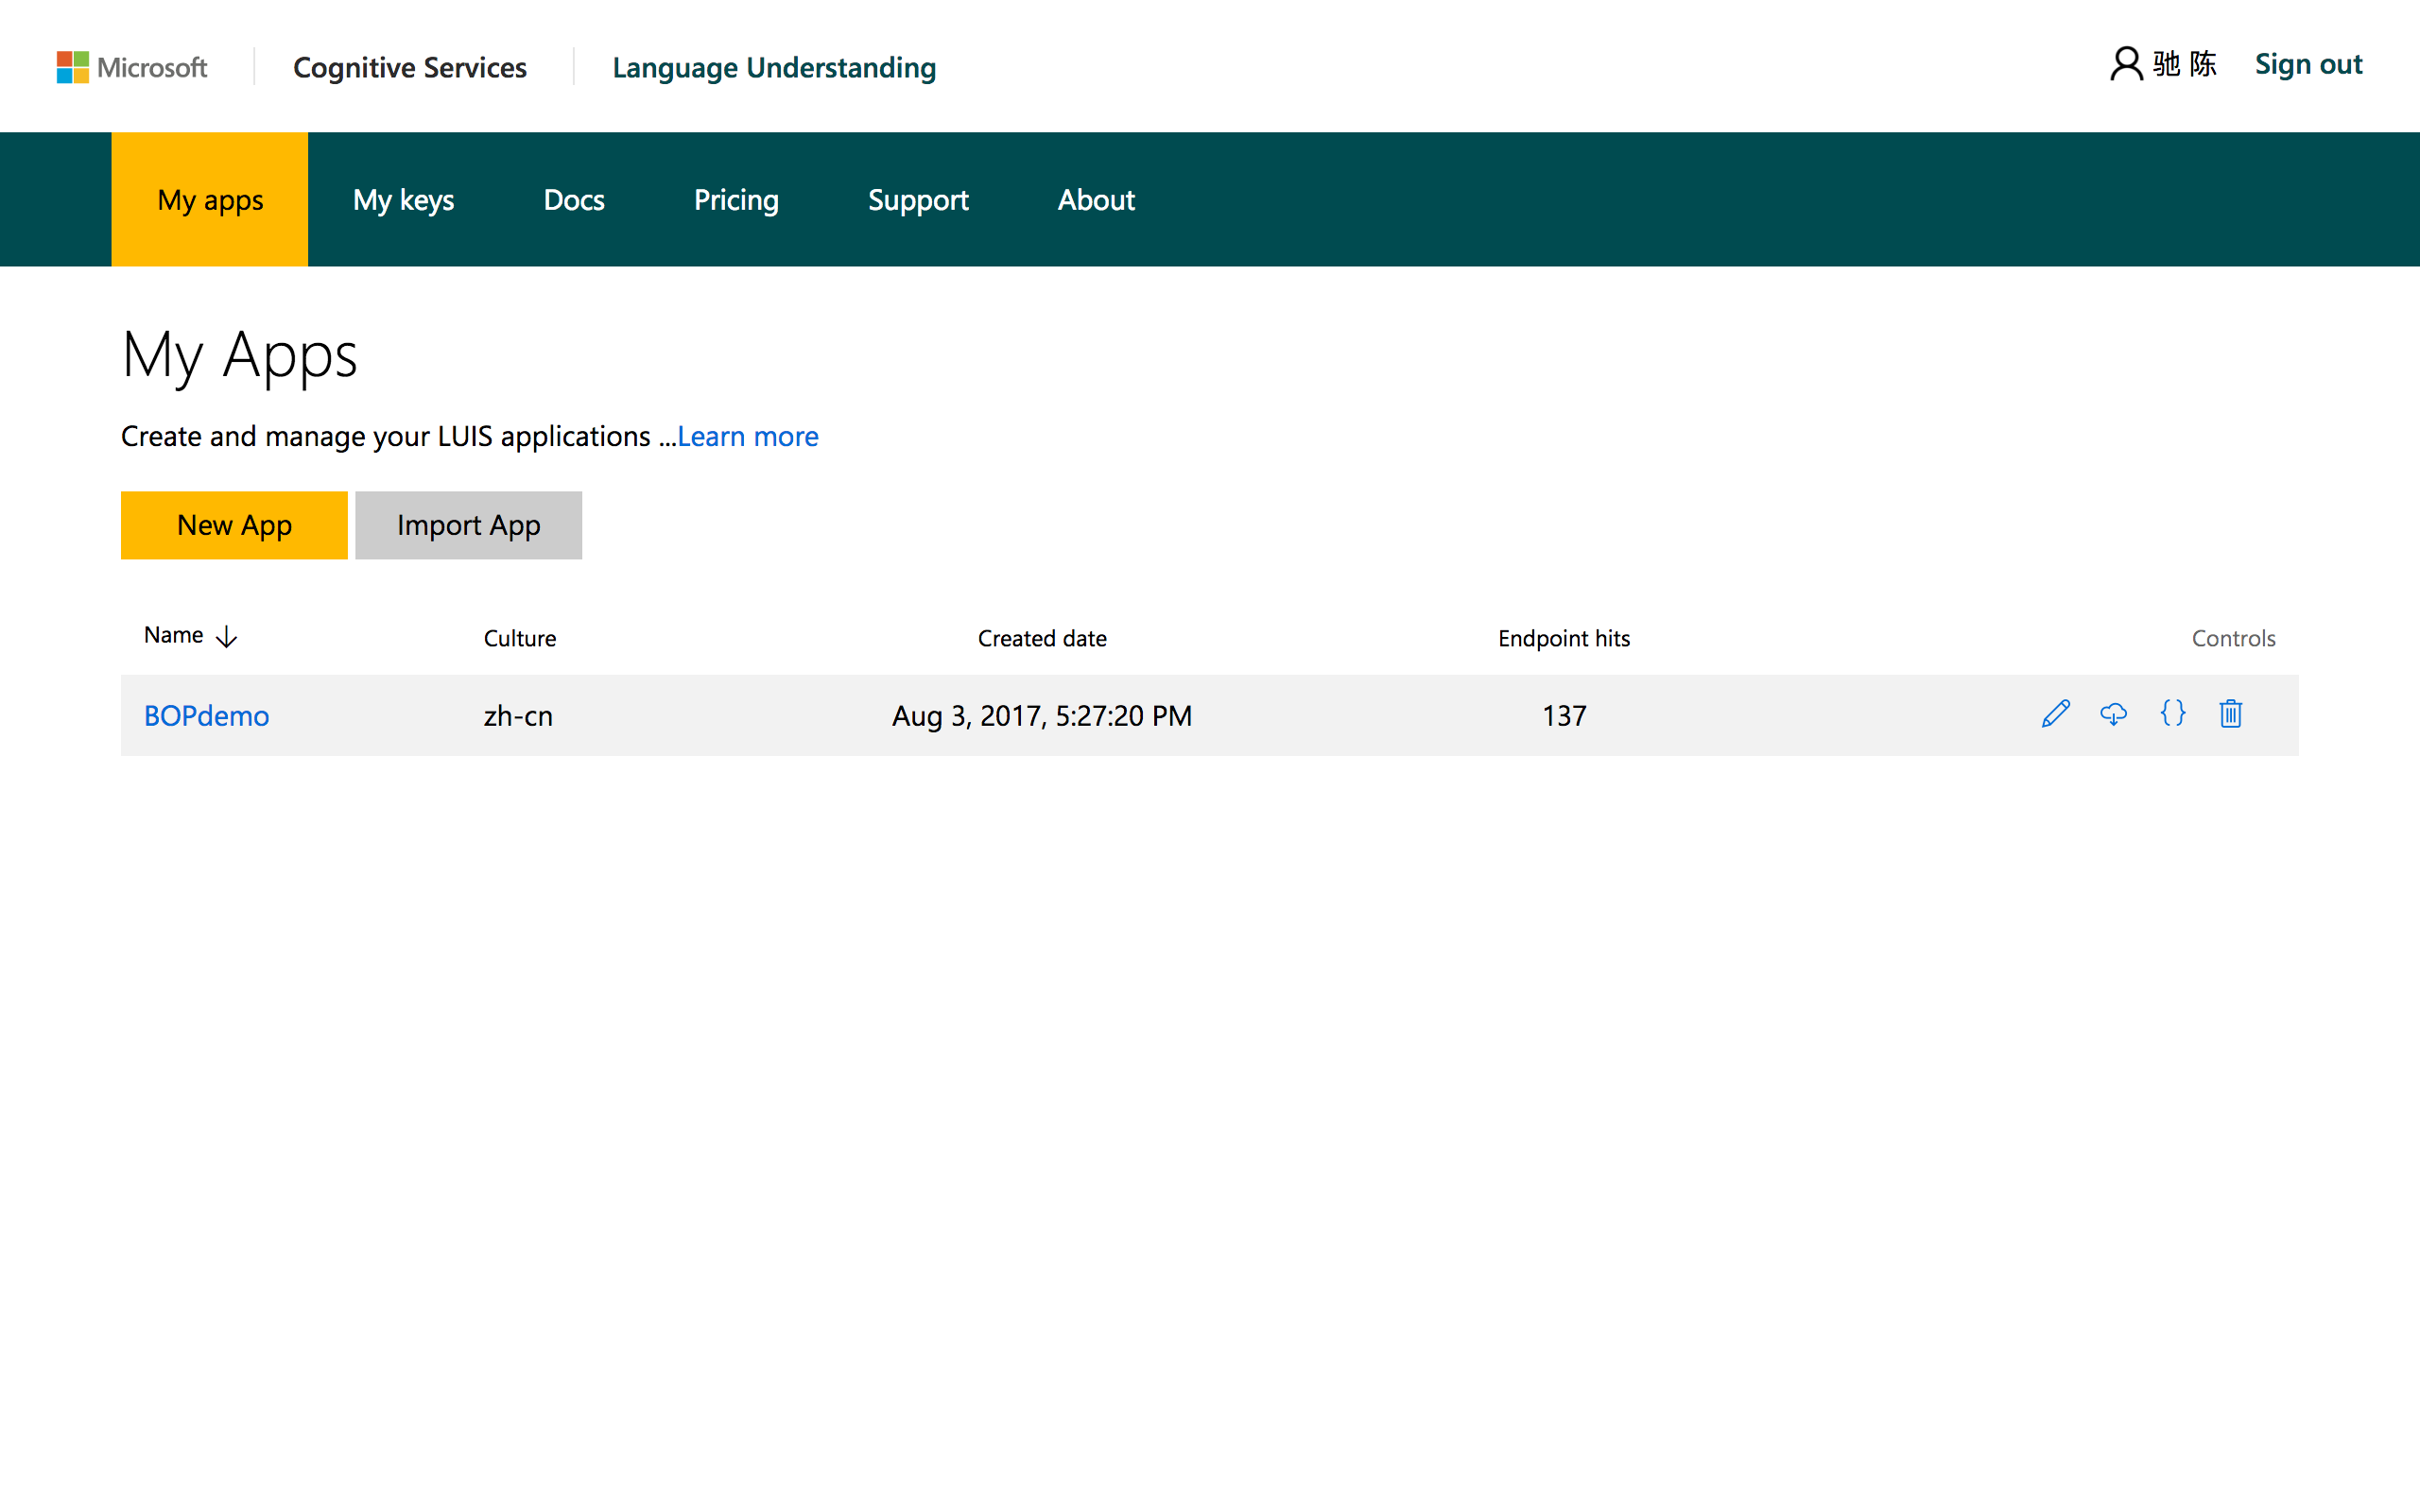Open the Docs navigation item
The height and width of the screenshot is (1512, 2420).
(x=574, y=200)
